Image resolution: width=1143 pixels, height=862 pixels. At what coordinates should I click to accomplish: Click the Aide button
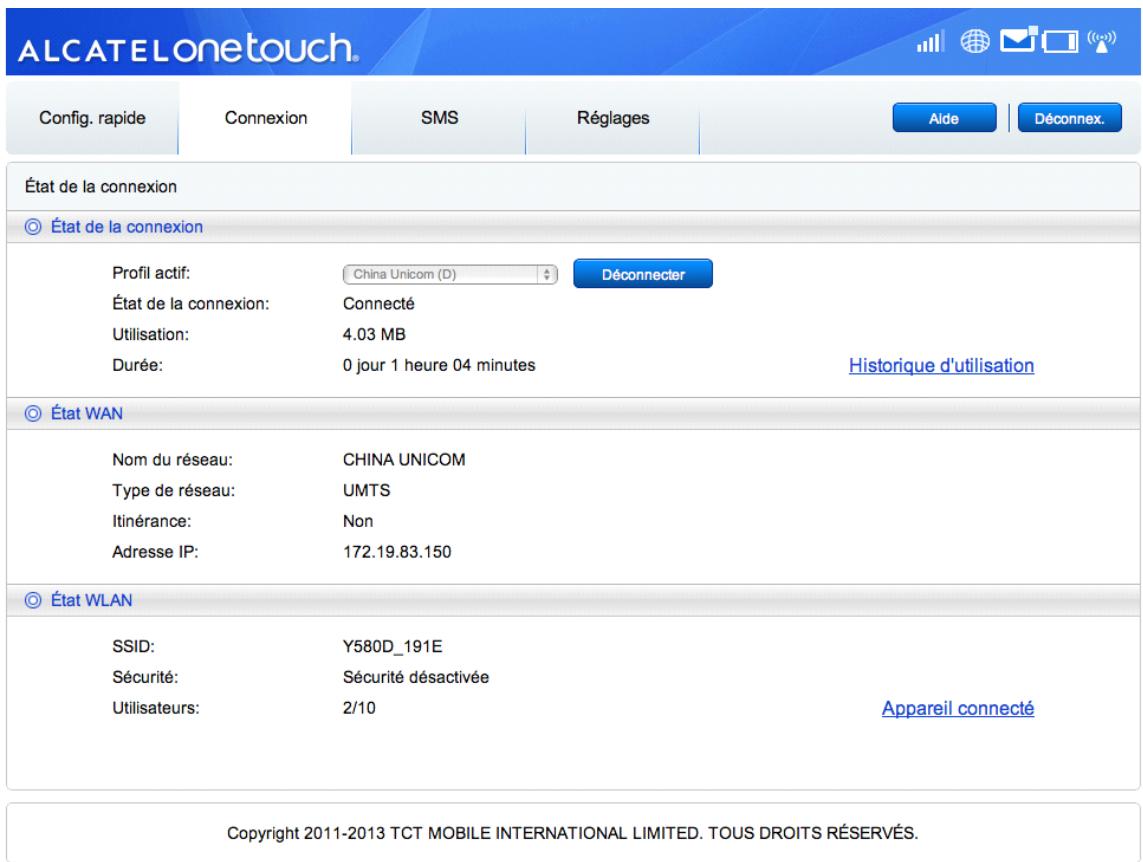[x=944, y=118]
